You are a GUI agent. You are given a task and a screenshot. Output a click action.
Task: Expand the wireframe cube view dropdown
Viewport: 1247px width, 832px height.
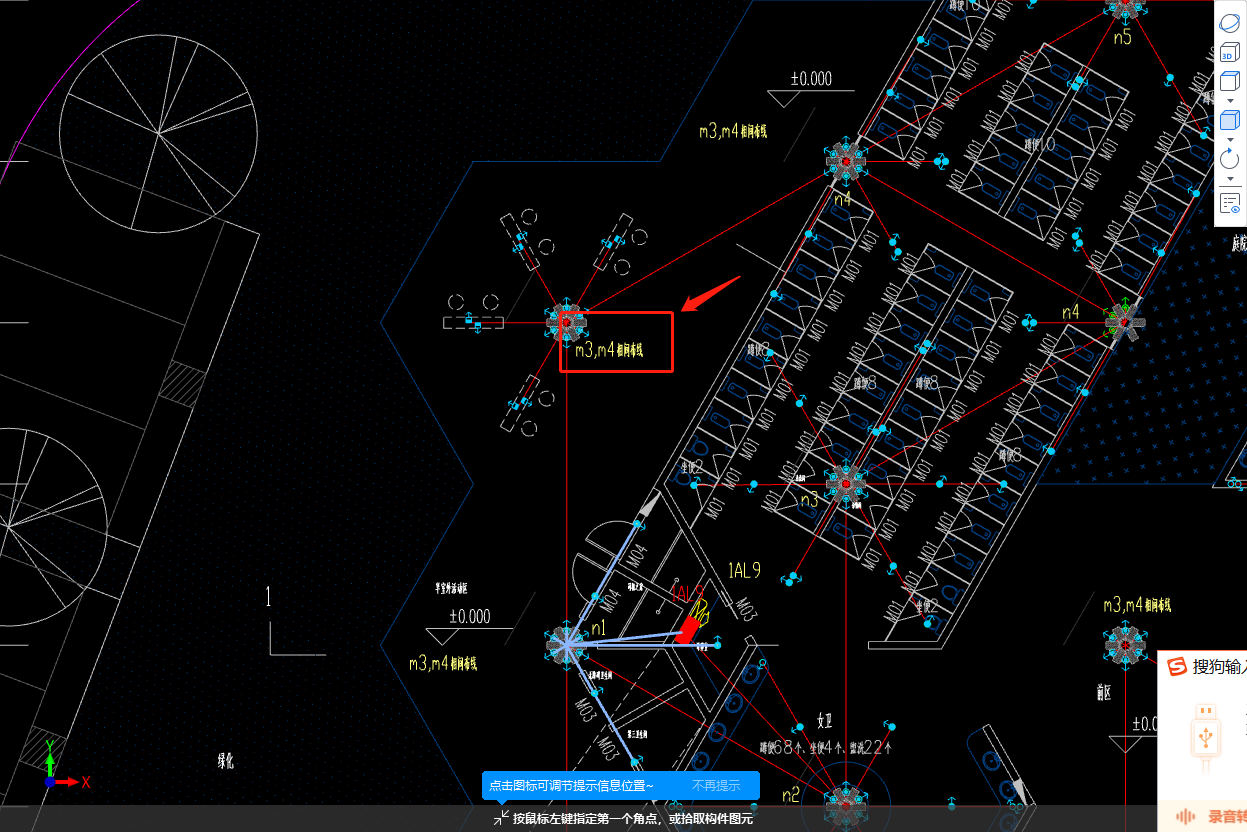(x=1229, y=102)
